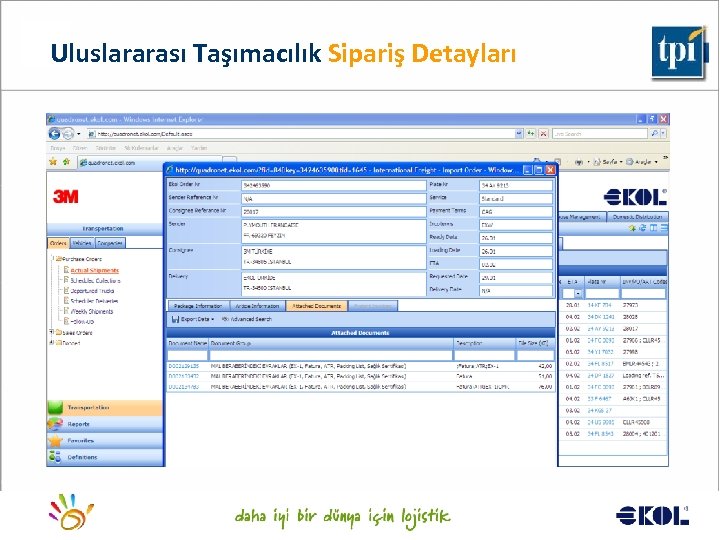
Task: Open the Yardım menu in browser menu bar
Action: tap(199, 148)
